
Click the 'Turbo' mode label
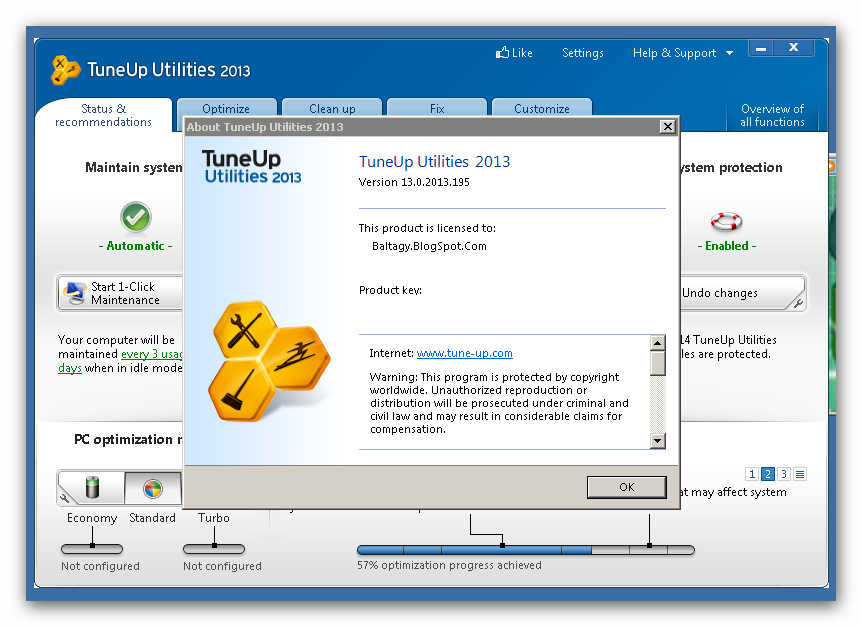214,518
